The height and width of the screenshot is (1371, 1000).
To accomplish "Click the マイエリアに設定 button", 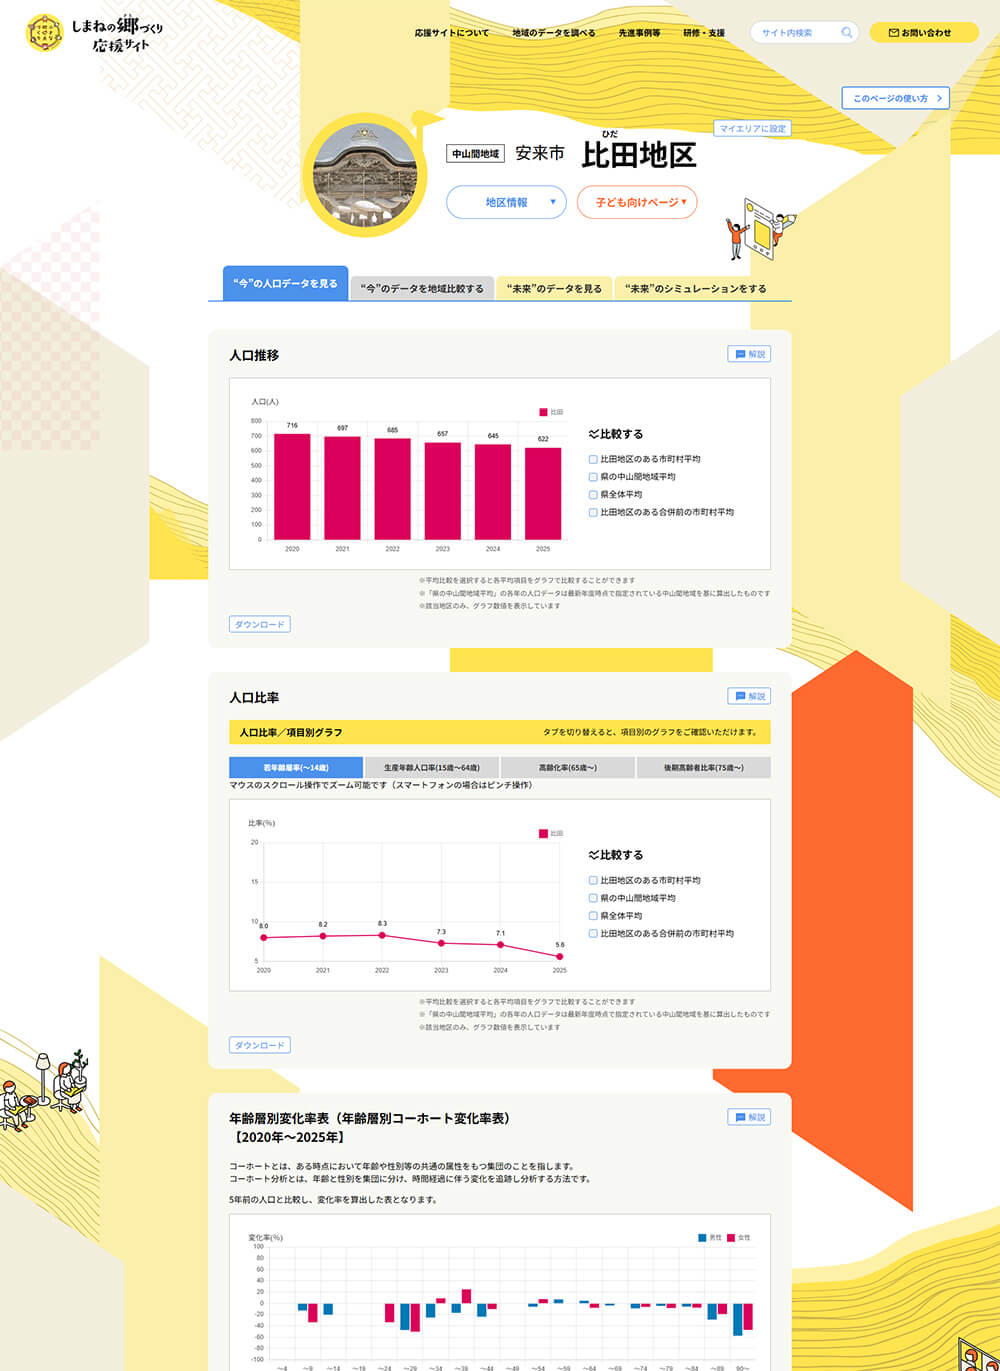I will pos(752,128).
